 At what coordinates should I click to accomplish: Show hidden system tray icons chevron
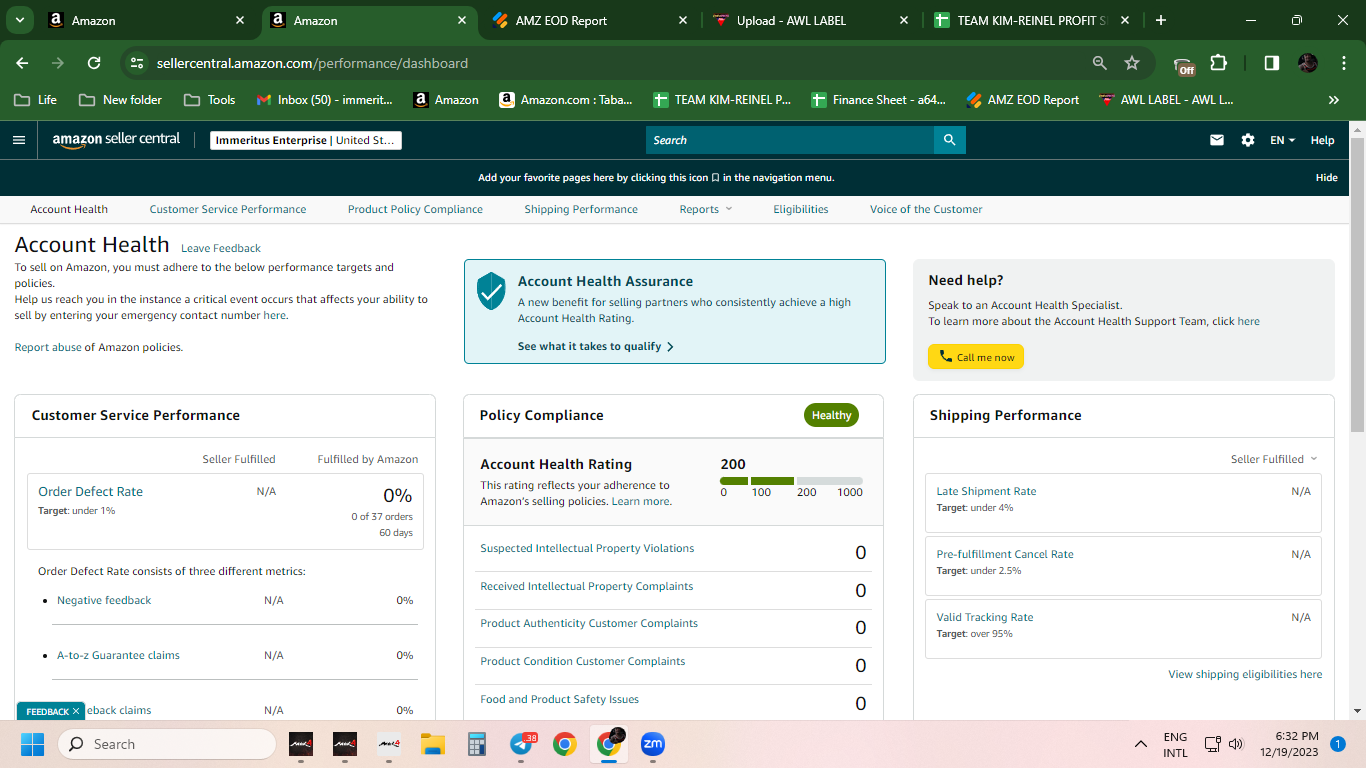point(1140,744)
